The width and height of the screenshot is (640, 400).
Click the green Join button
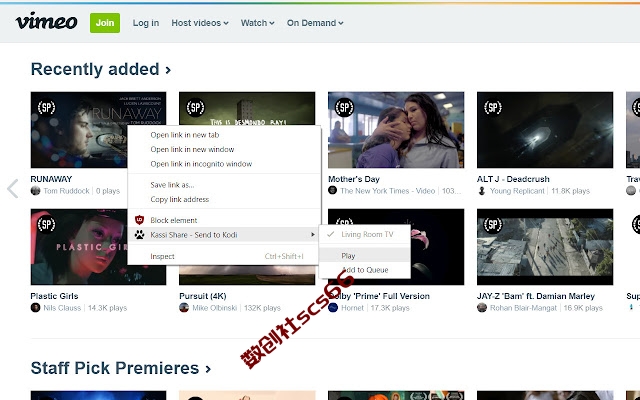coord(105,23)
